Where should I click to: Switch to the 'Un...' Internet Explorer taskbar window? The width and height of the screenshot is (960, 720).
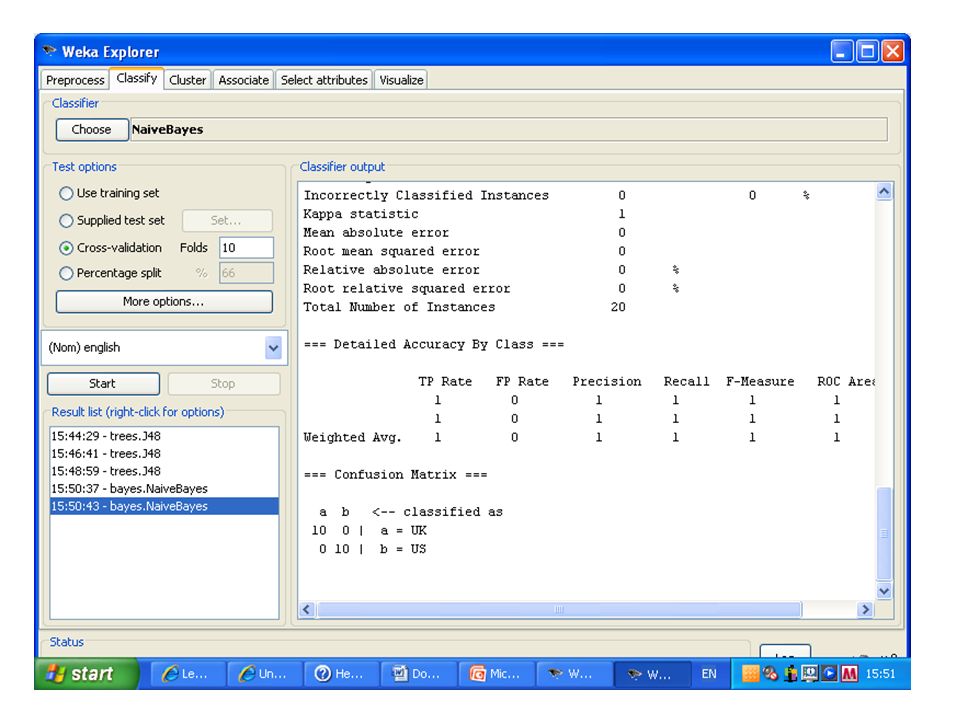tap(264, 673)
